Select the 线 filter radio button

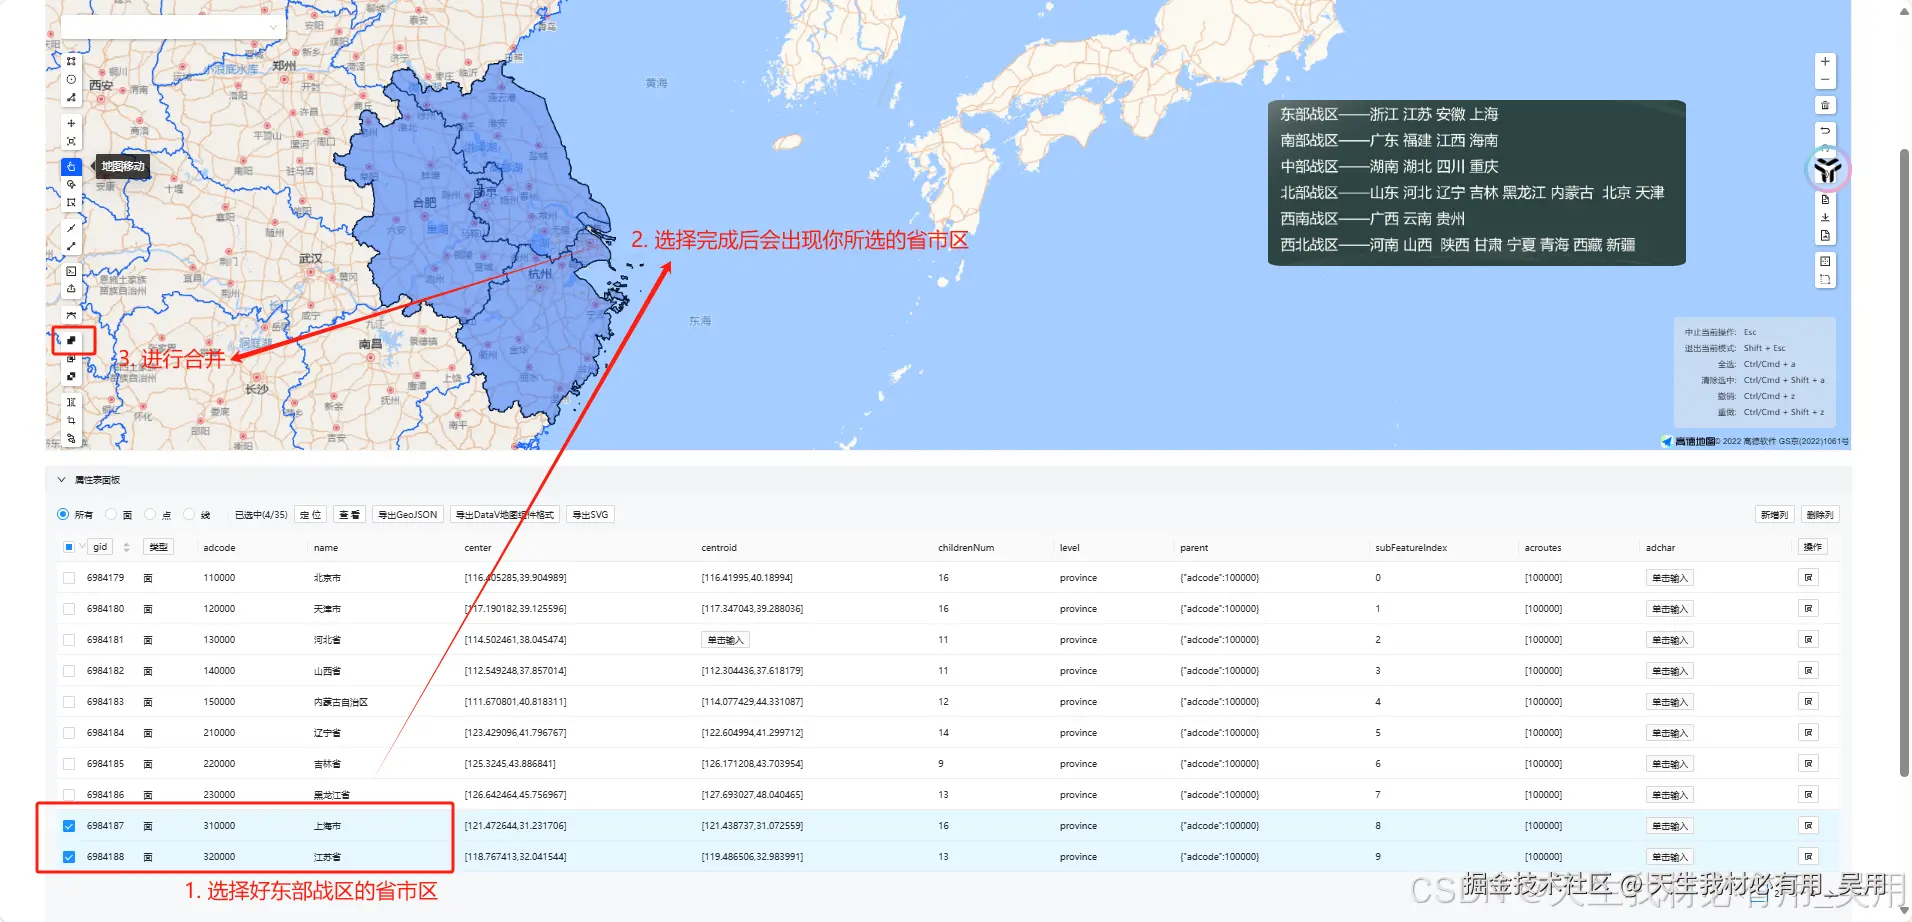point(190,514)
